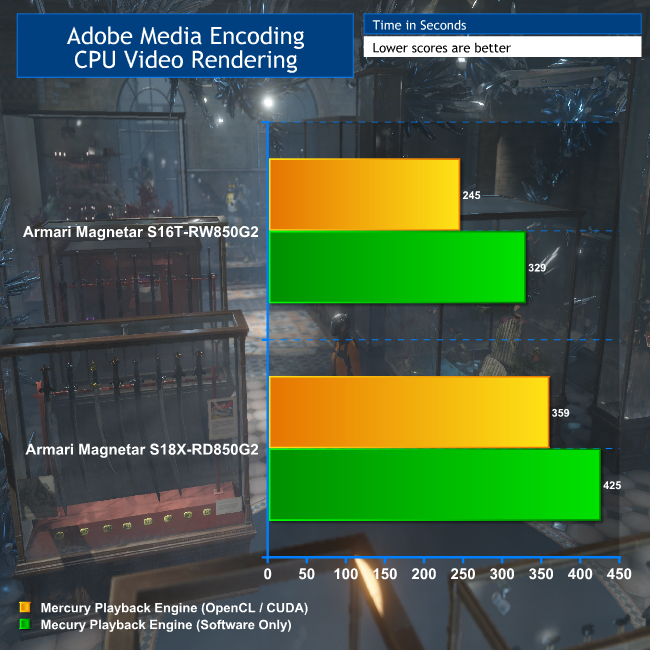Click the green bar with value 329

tap(398, 267)
